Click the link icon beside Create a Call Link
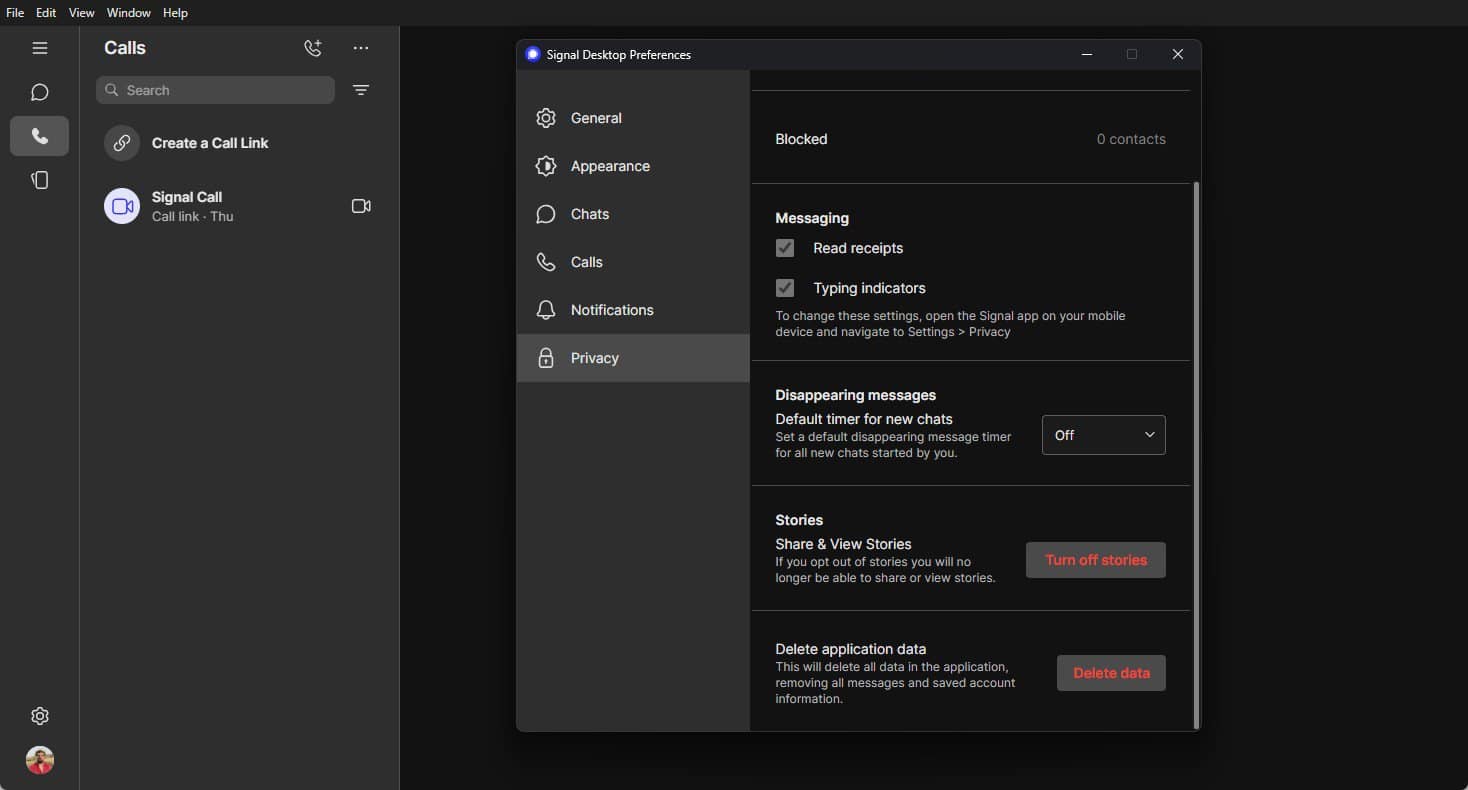Image resolution: width=1468 pixels, height=790 pixels. pos(122,143)
